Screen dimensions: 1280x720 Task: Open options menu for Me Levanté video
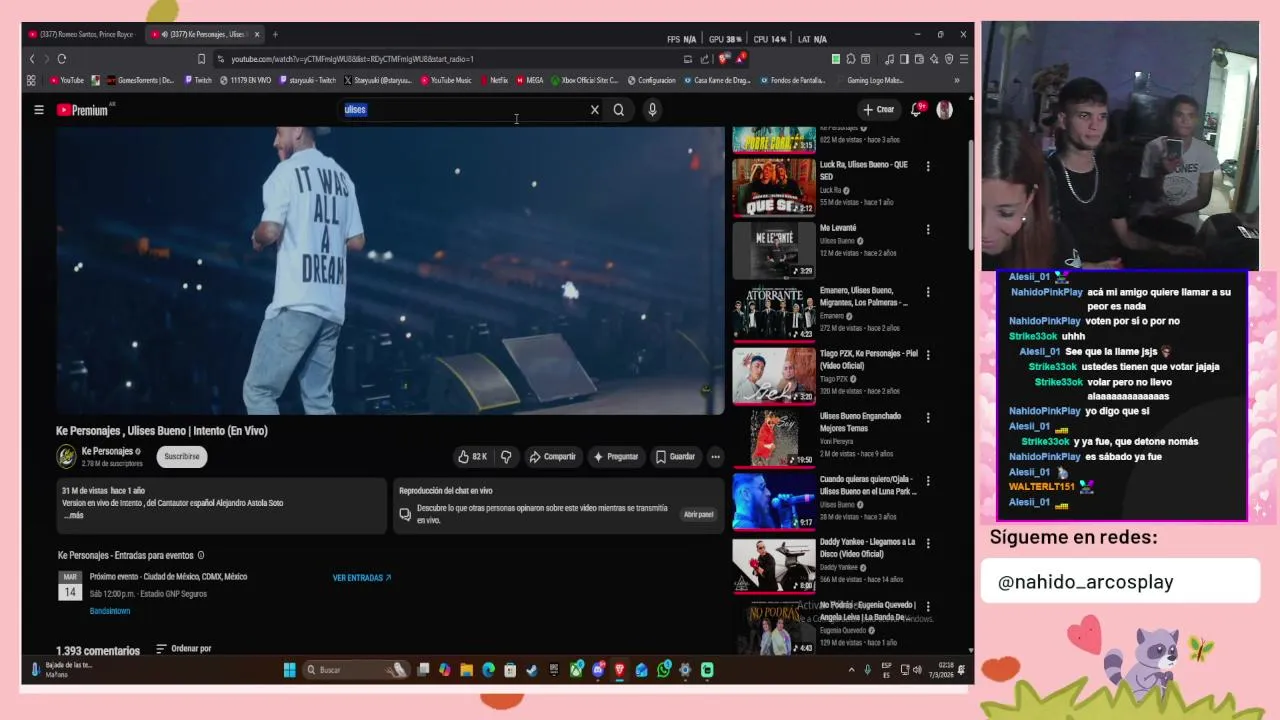(x=928, y=230)
